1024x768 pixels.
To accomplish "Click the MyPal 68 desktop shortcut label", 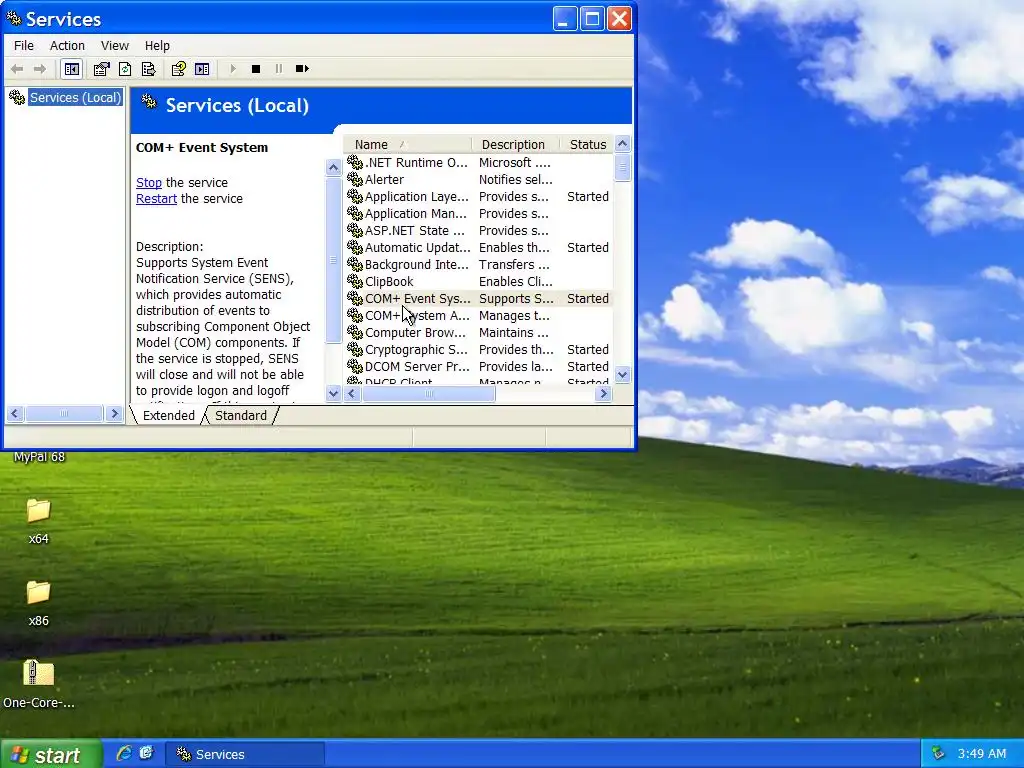I will 39,456.
